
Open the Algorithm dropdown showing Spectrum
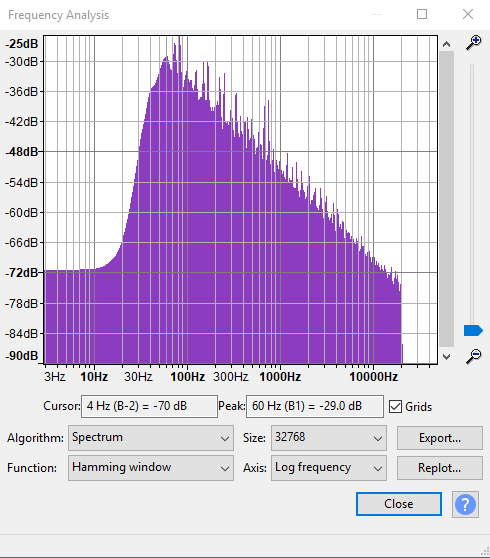click(x=151, y=438)
